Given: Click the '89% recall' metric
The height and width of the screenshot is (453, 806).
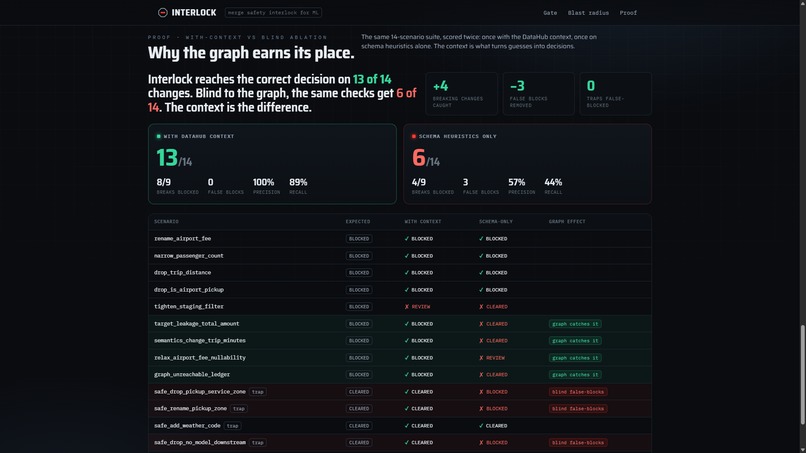Looking at the screenshot, I should pos(298,186).
